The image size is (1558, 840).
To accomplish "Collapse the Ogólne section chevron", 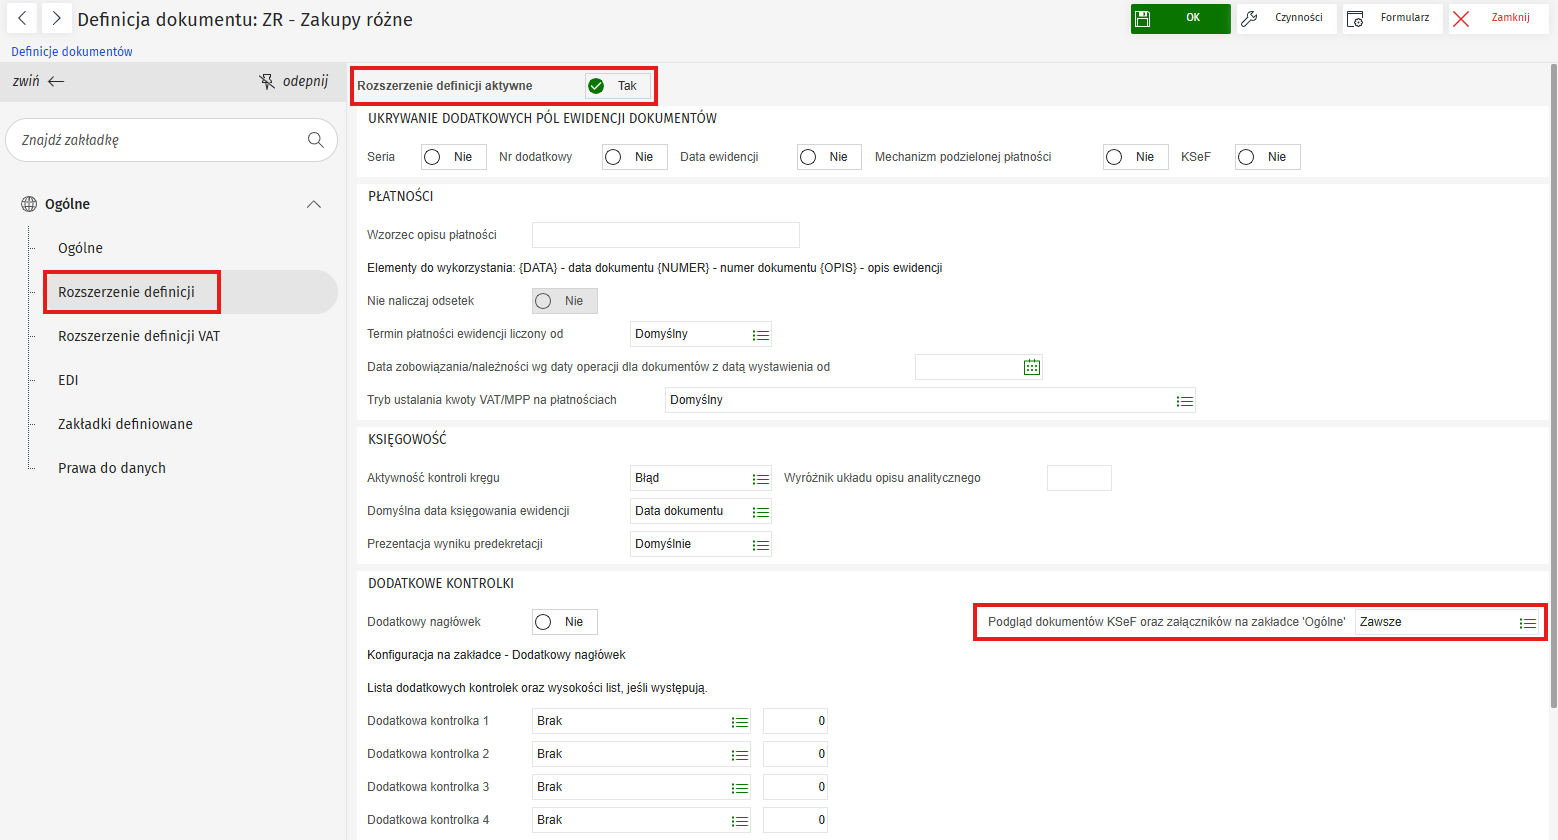I will [314, 204].
